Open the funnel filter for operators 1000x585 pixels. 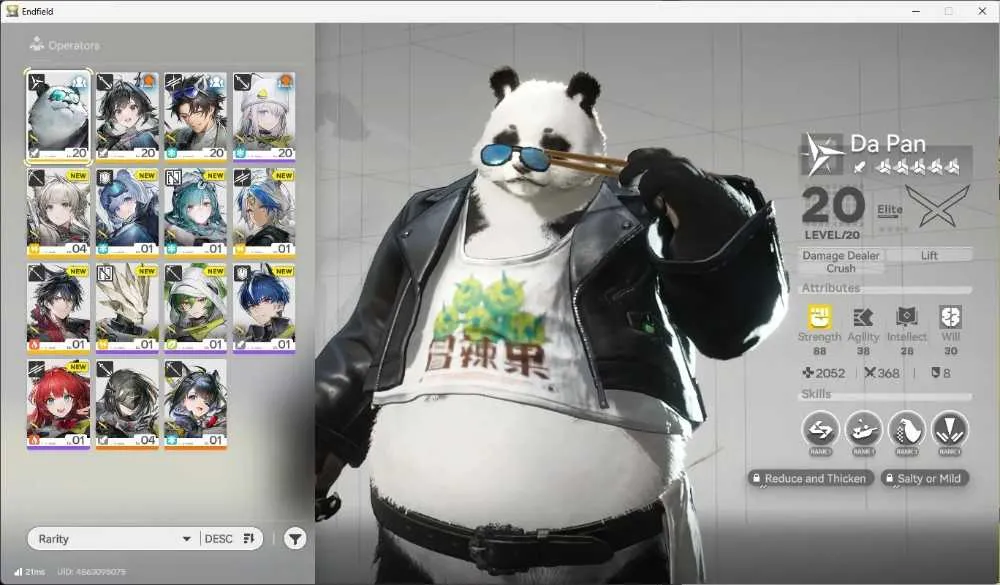(x=295, y=539)
